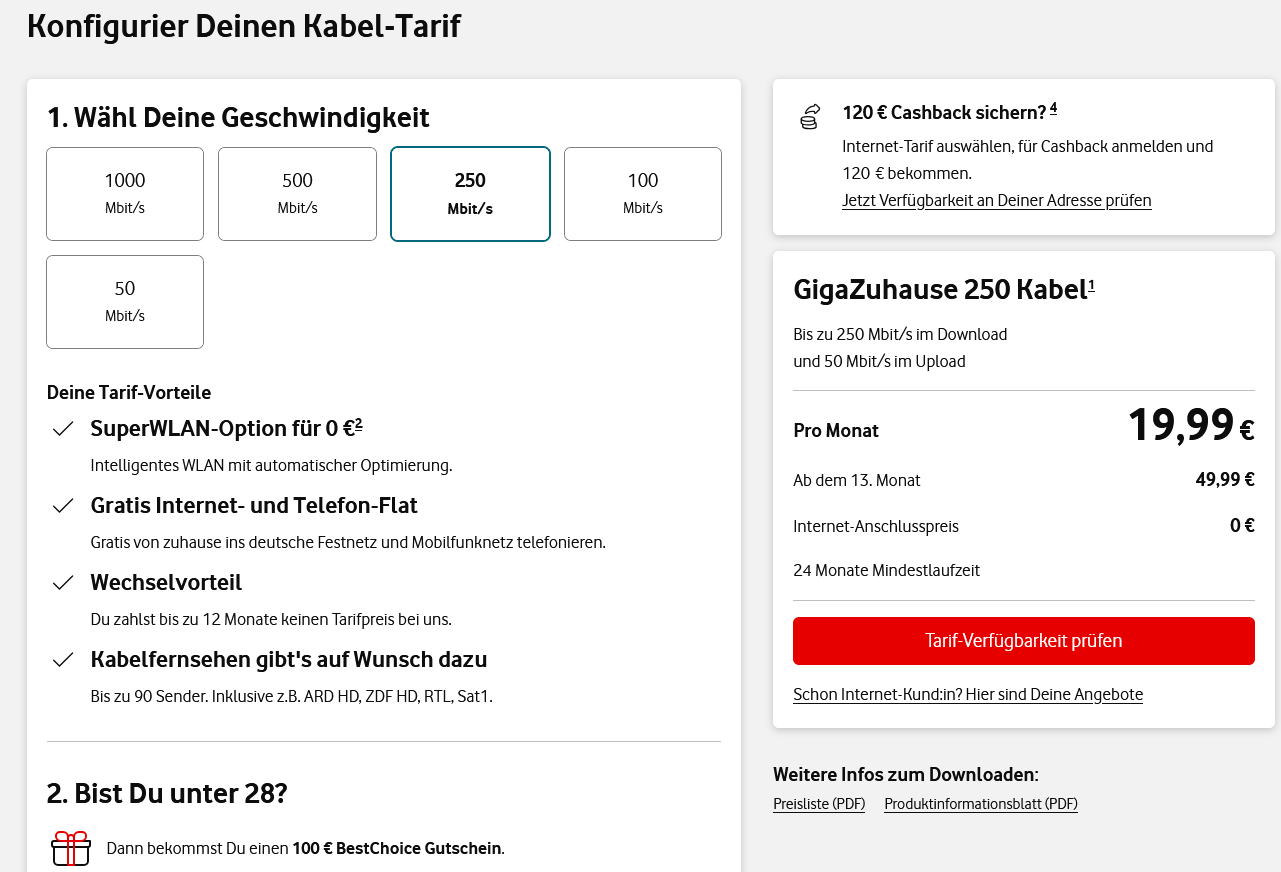The width and height of the screenshot is (1281, 872).
Task: Click the Konfigurier Deinen Kabel-Tarif title
Action: click(x=244, y=26)
